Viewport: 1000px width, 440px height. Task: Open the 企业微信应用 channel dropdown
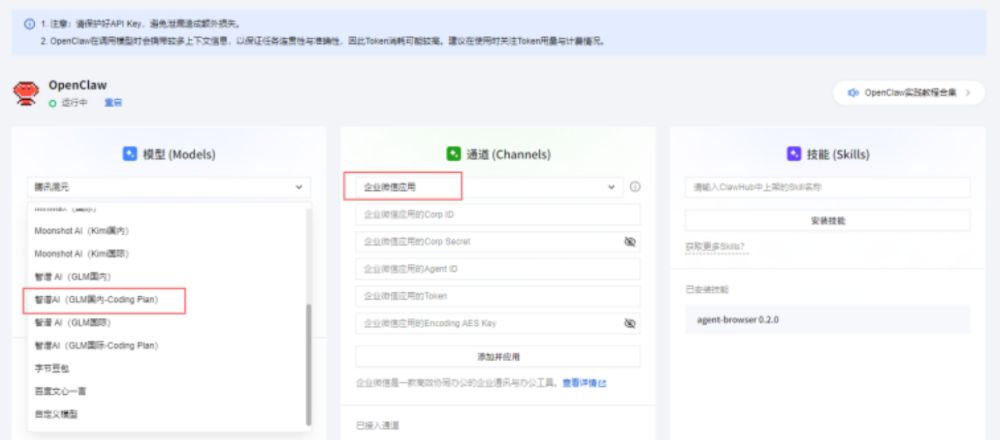[489, 187]
